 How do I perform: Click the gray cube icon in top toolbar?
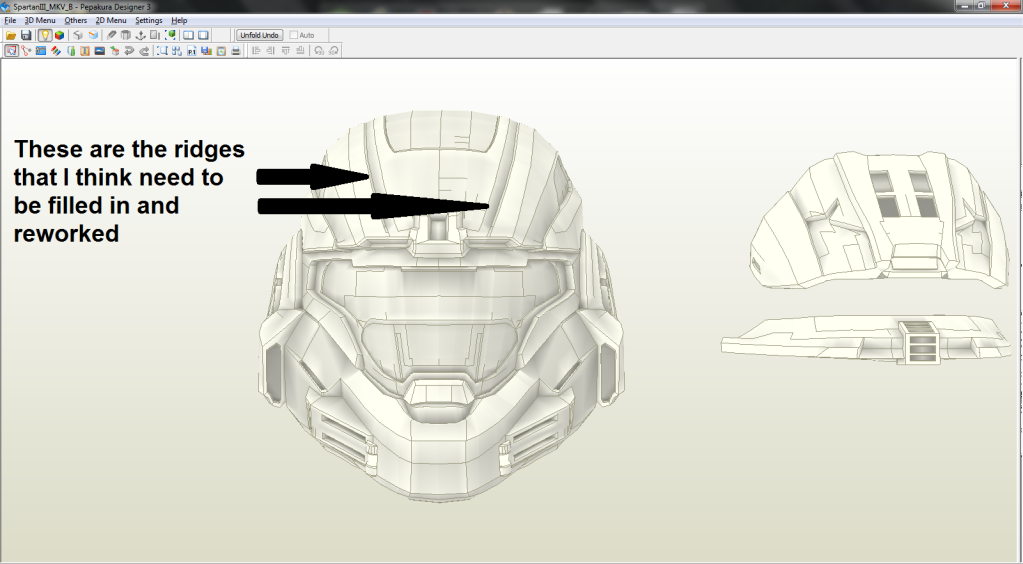point(78,35)
